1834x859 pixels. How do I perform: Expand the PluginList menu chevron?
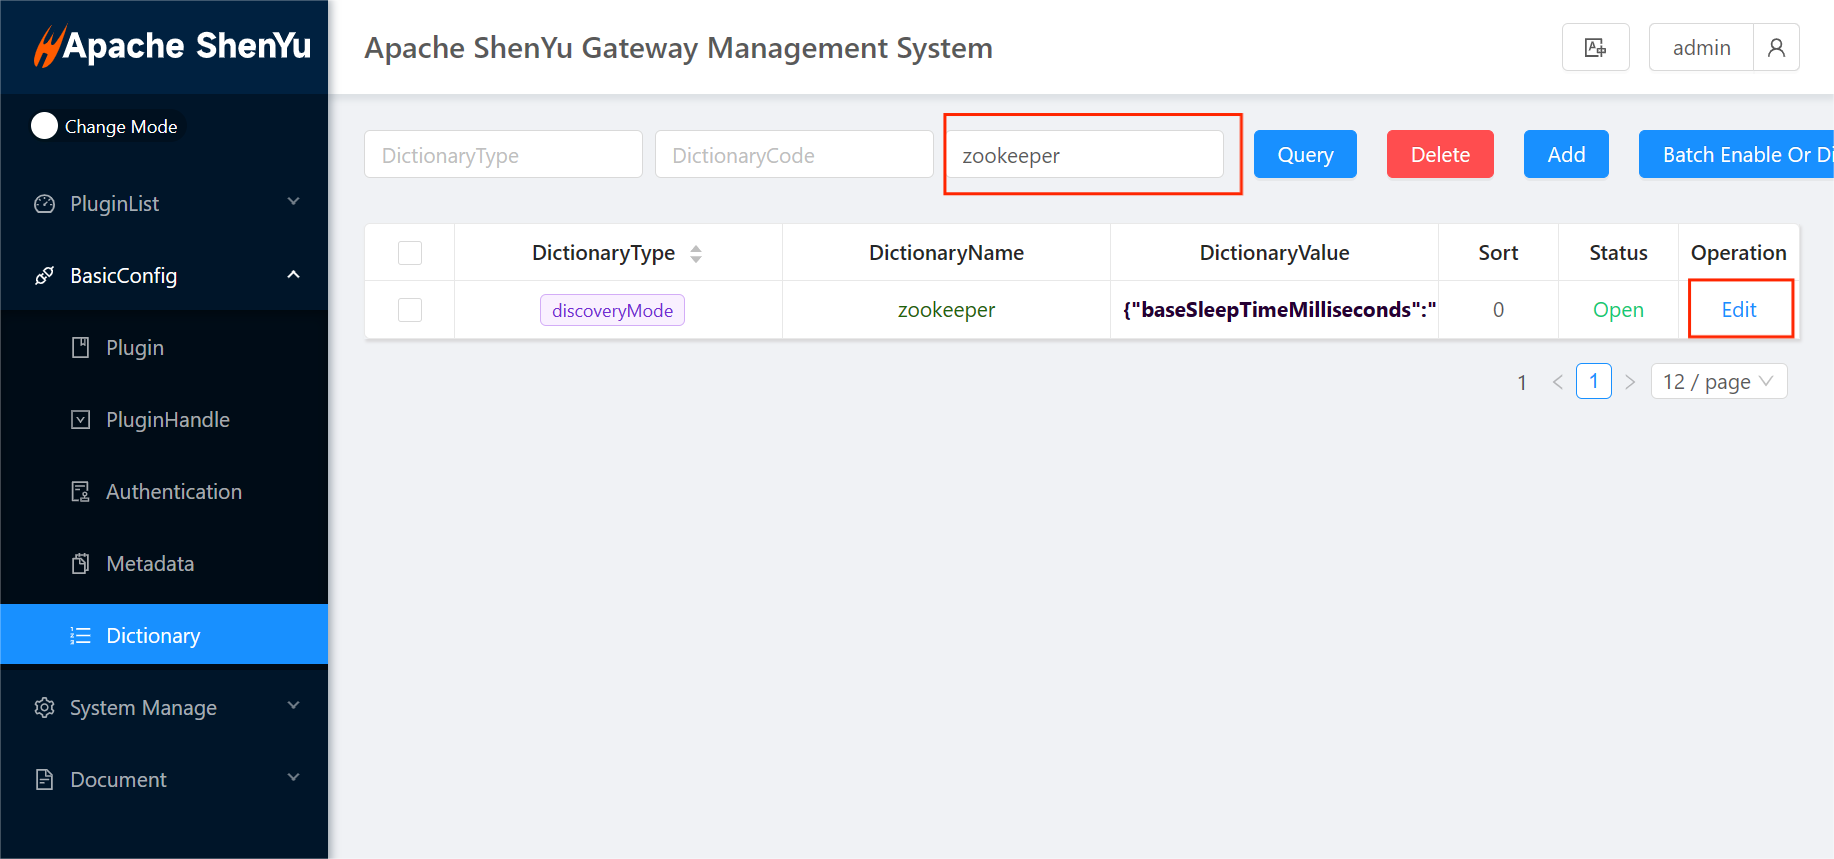pyautogui.click(x=293, y=203)
